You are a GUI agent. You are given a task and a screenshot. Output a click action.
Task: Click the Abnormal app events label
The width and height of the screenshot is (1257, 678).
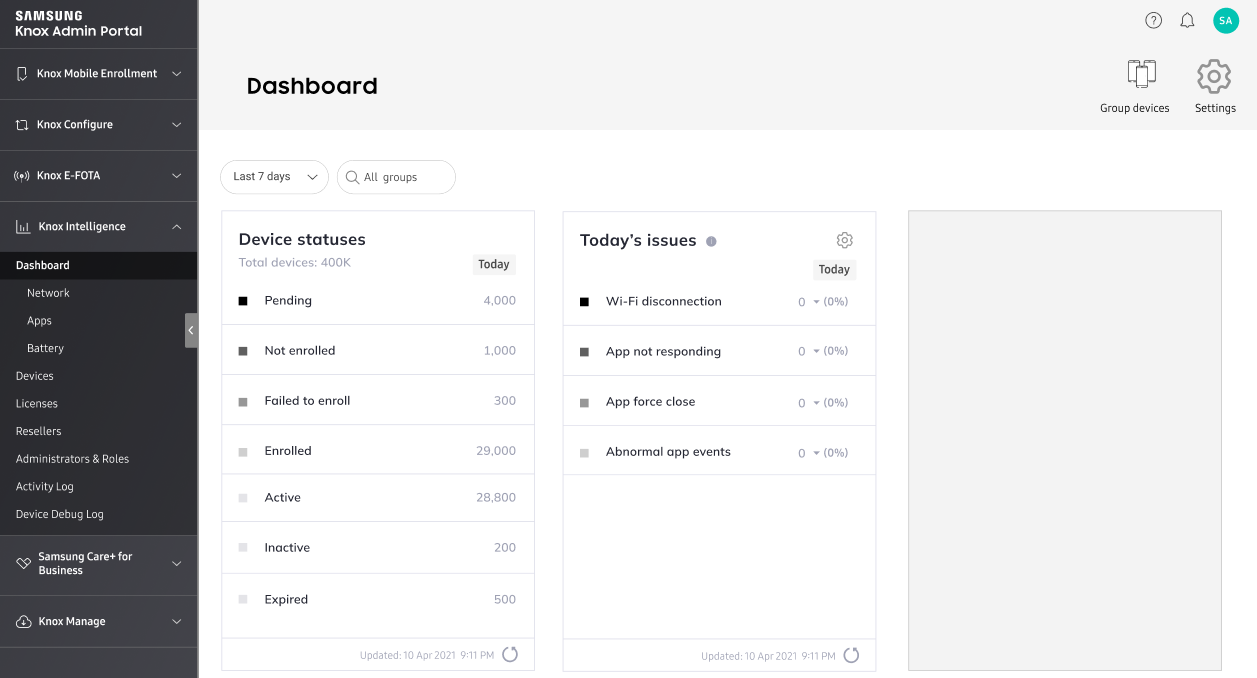click(668, 452)
